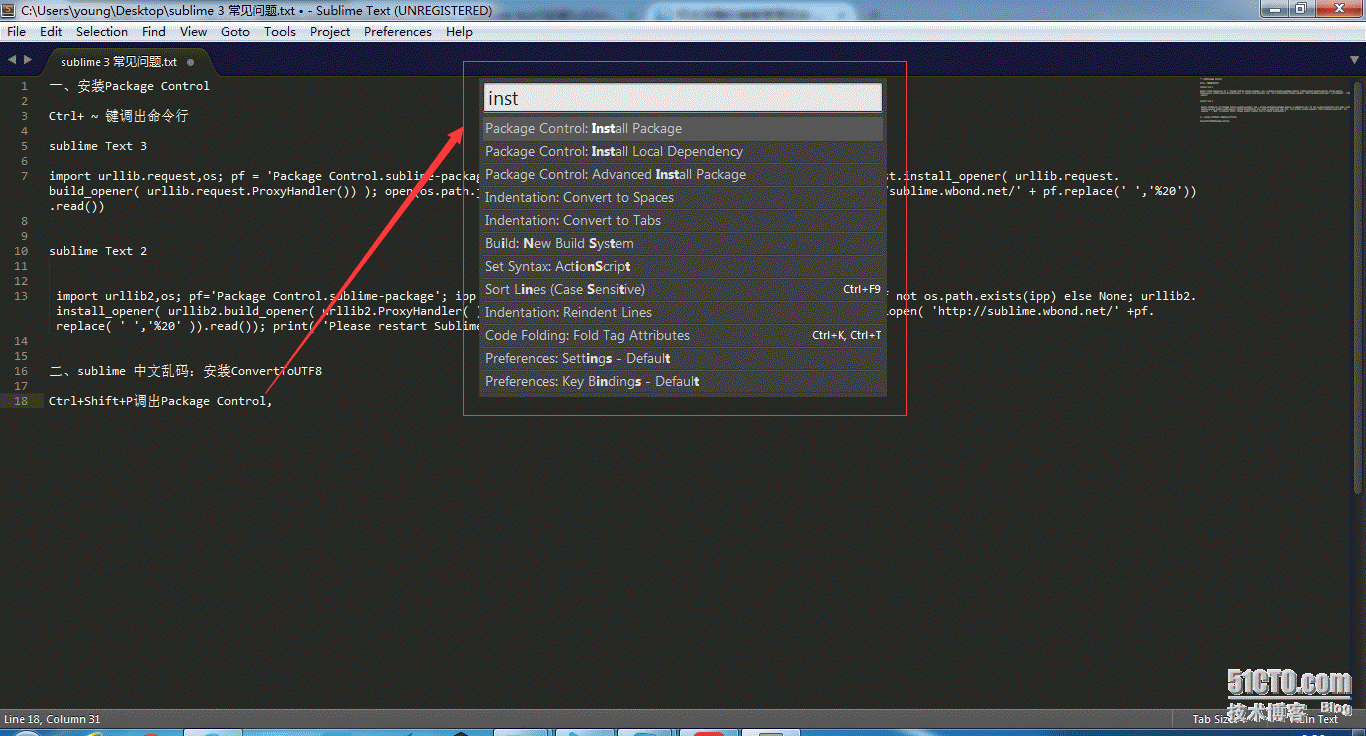Choose 'Set Syntax: ActionScript'
The height and width of the screenshot is (736, 1366).
pos(683,266)
